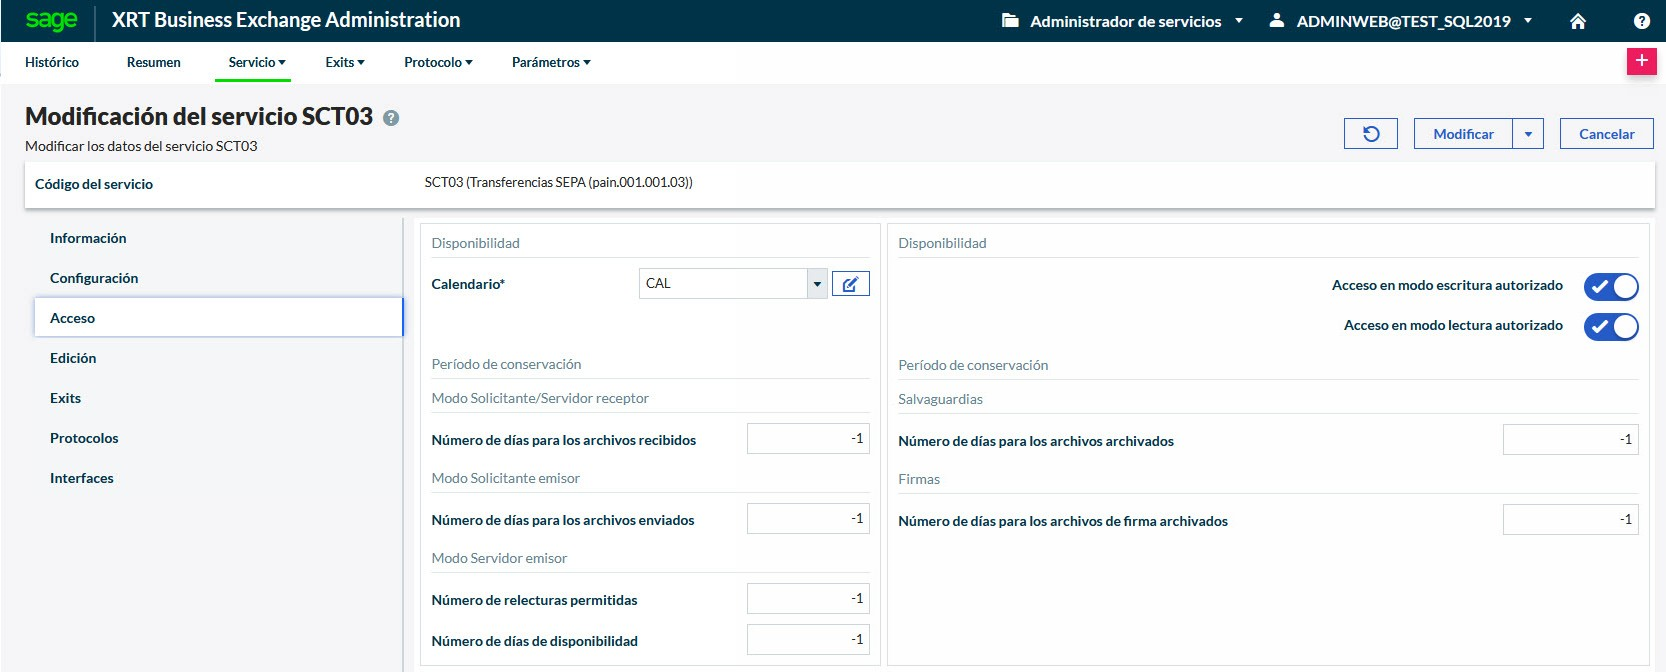Expand the Calendario dropdown list
The width and height of the screenshot is (1666, 672).
pos(817,284)
